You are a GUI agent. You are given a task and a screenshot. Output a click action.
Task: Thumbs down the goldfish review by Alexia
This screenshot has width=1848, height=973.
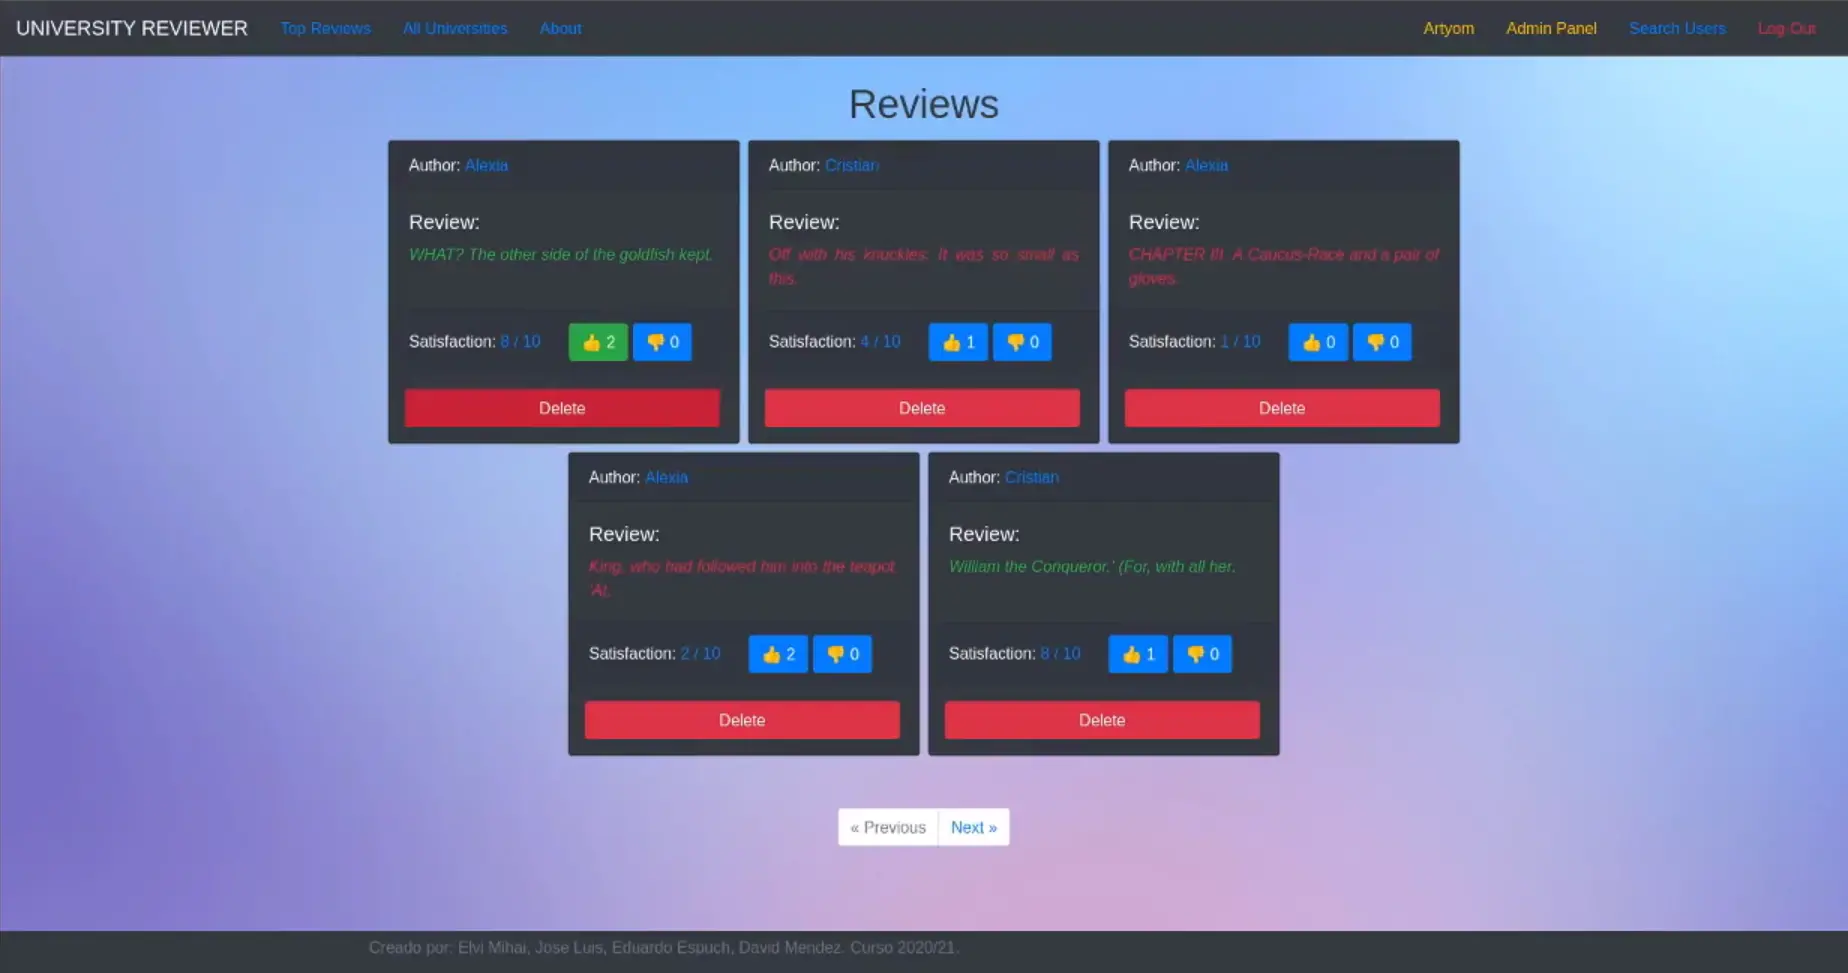click(x=662, y=342)
